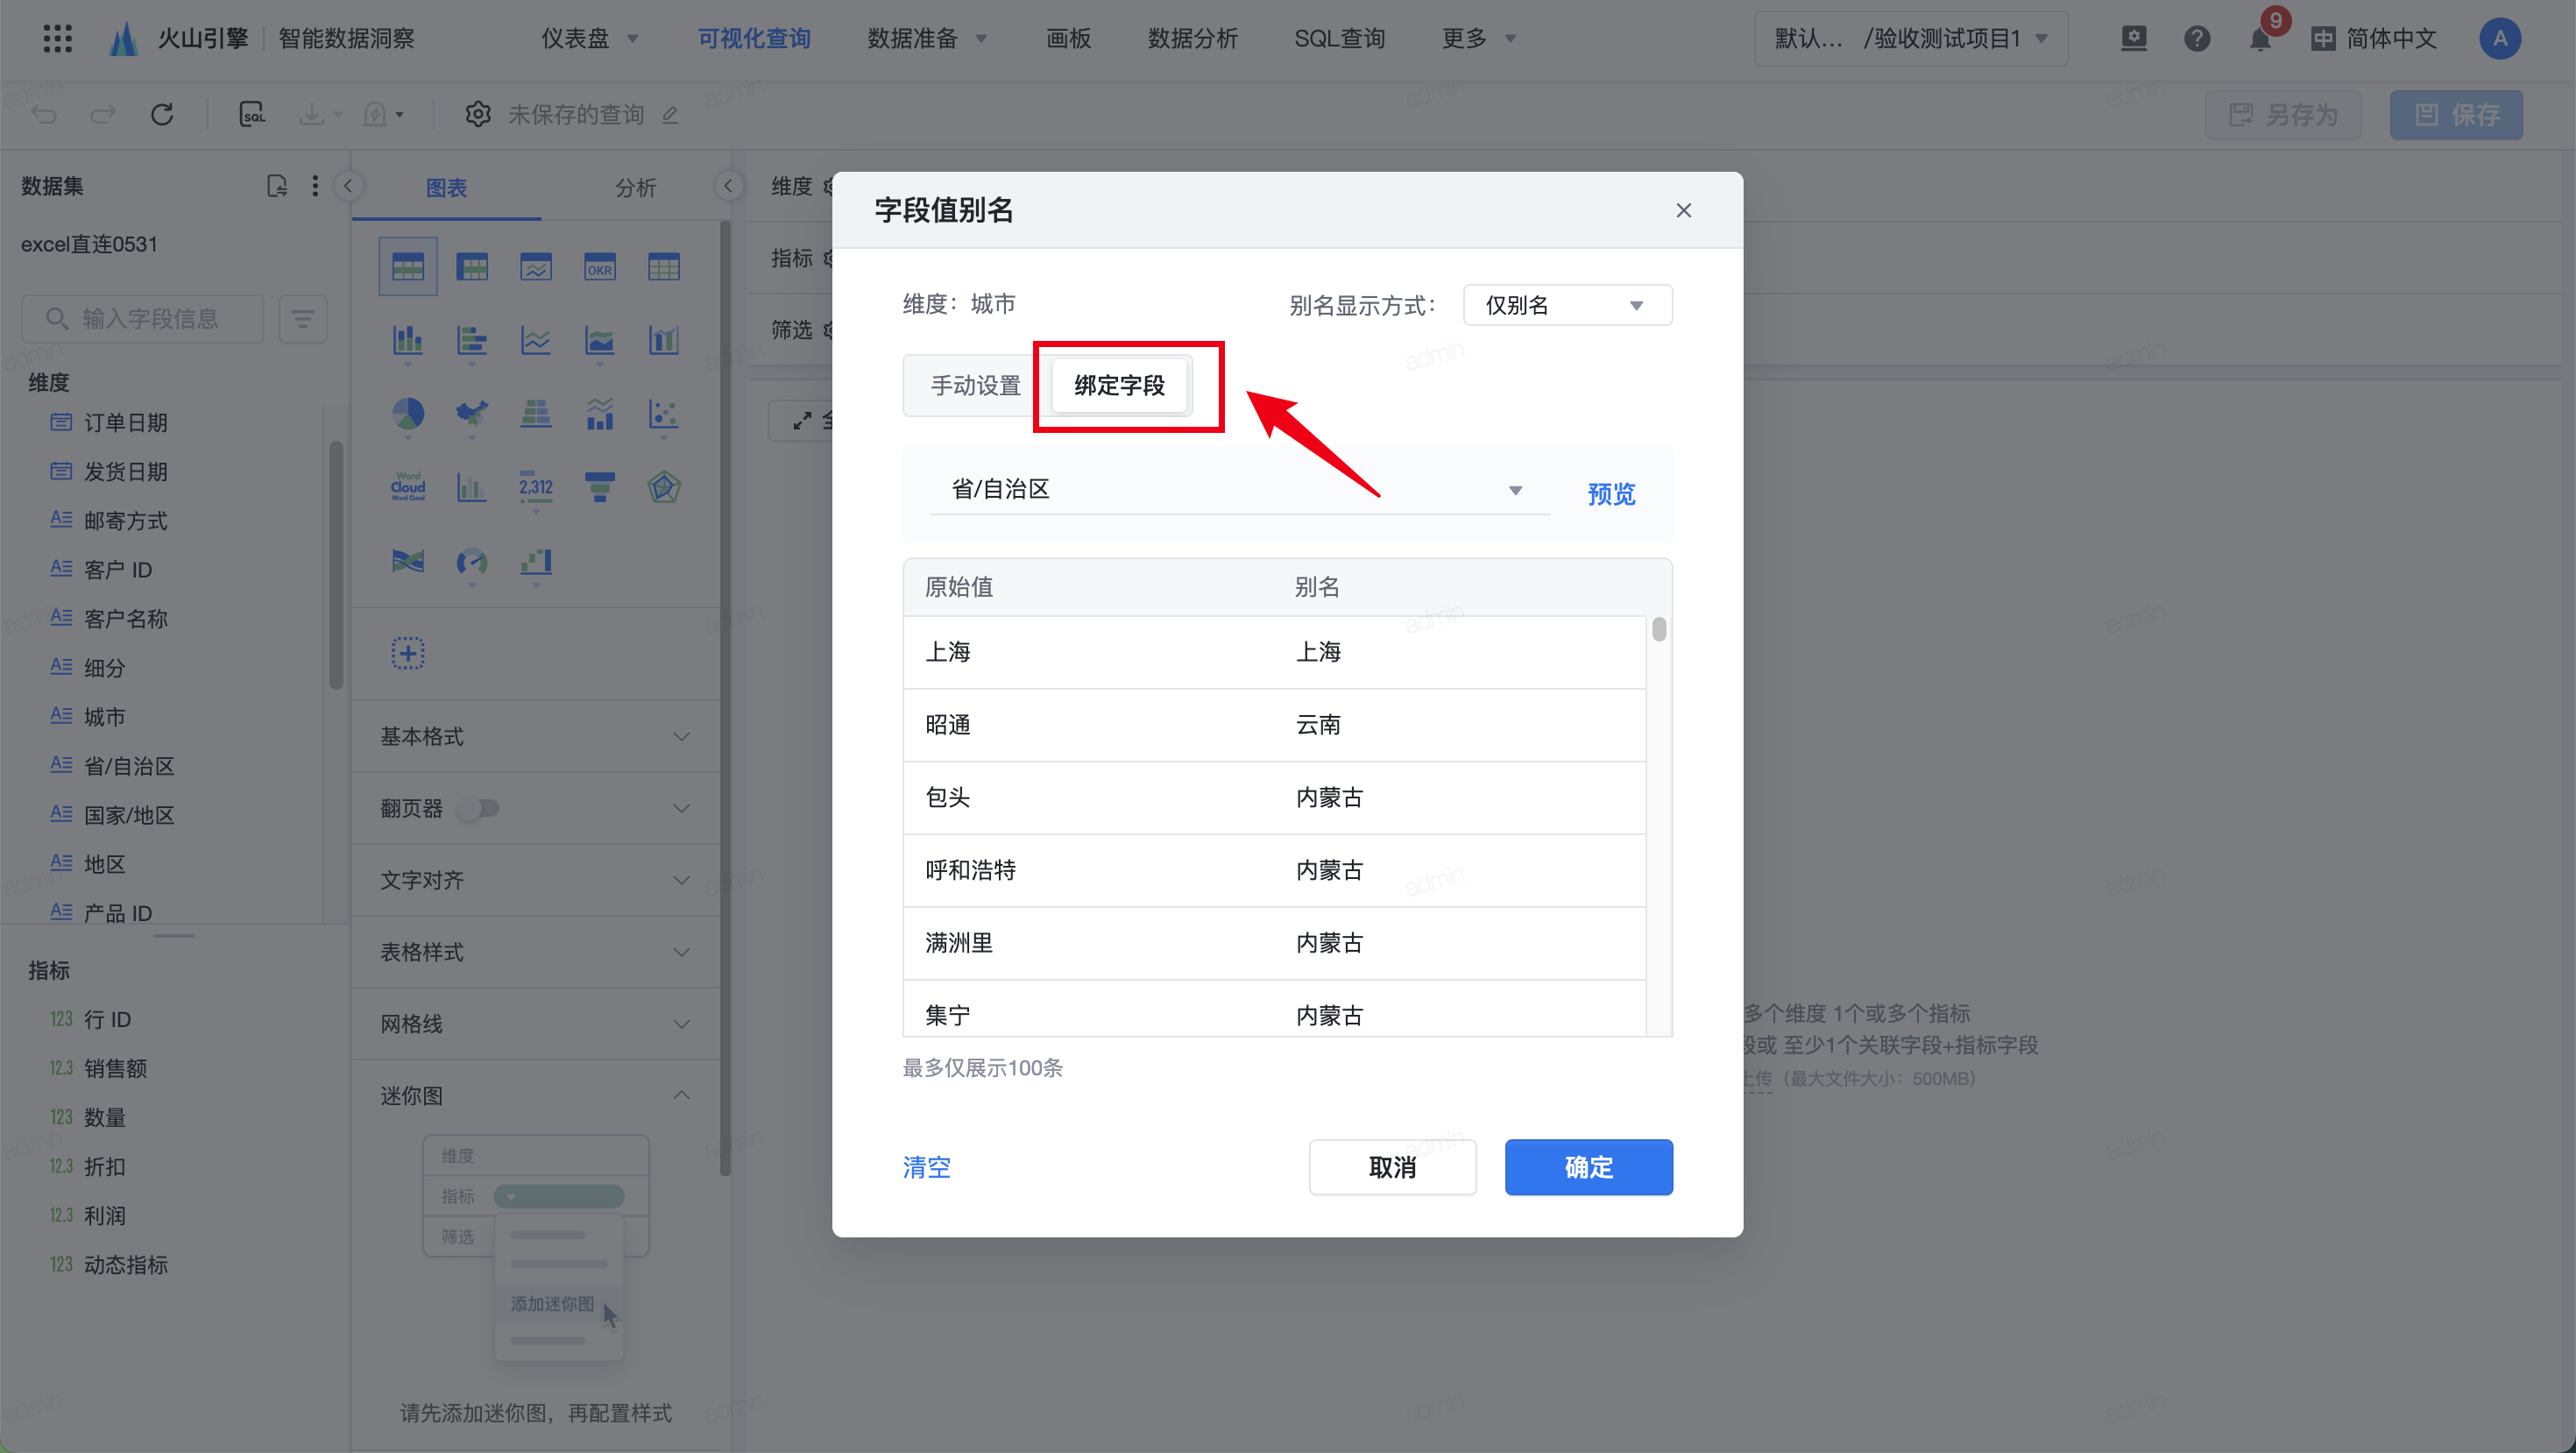Click the undo arrow icon
Screen dimensions: 2576x1453
(x=44, y=114)
